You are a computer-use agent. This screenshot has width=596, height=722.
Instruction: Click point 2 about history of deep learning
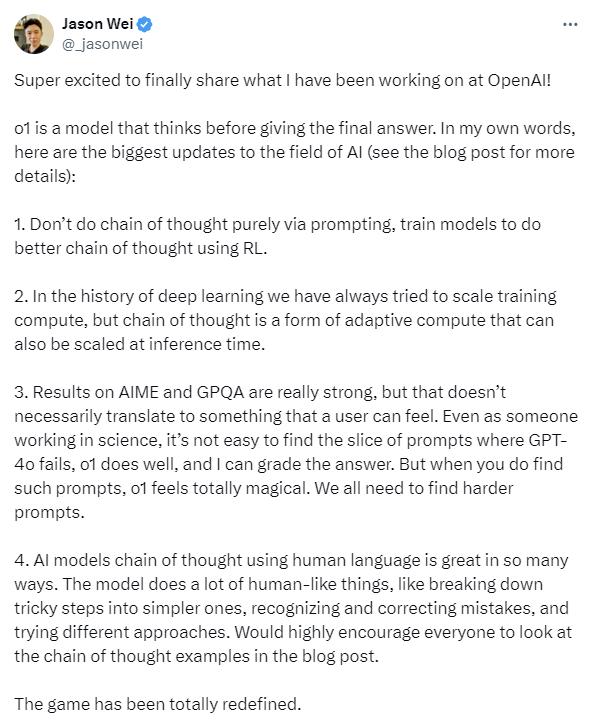(286, 320)
